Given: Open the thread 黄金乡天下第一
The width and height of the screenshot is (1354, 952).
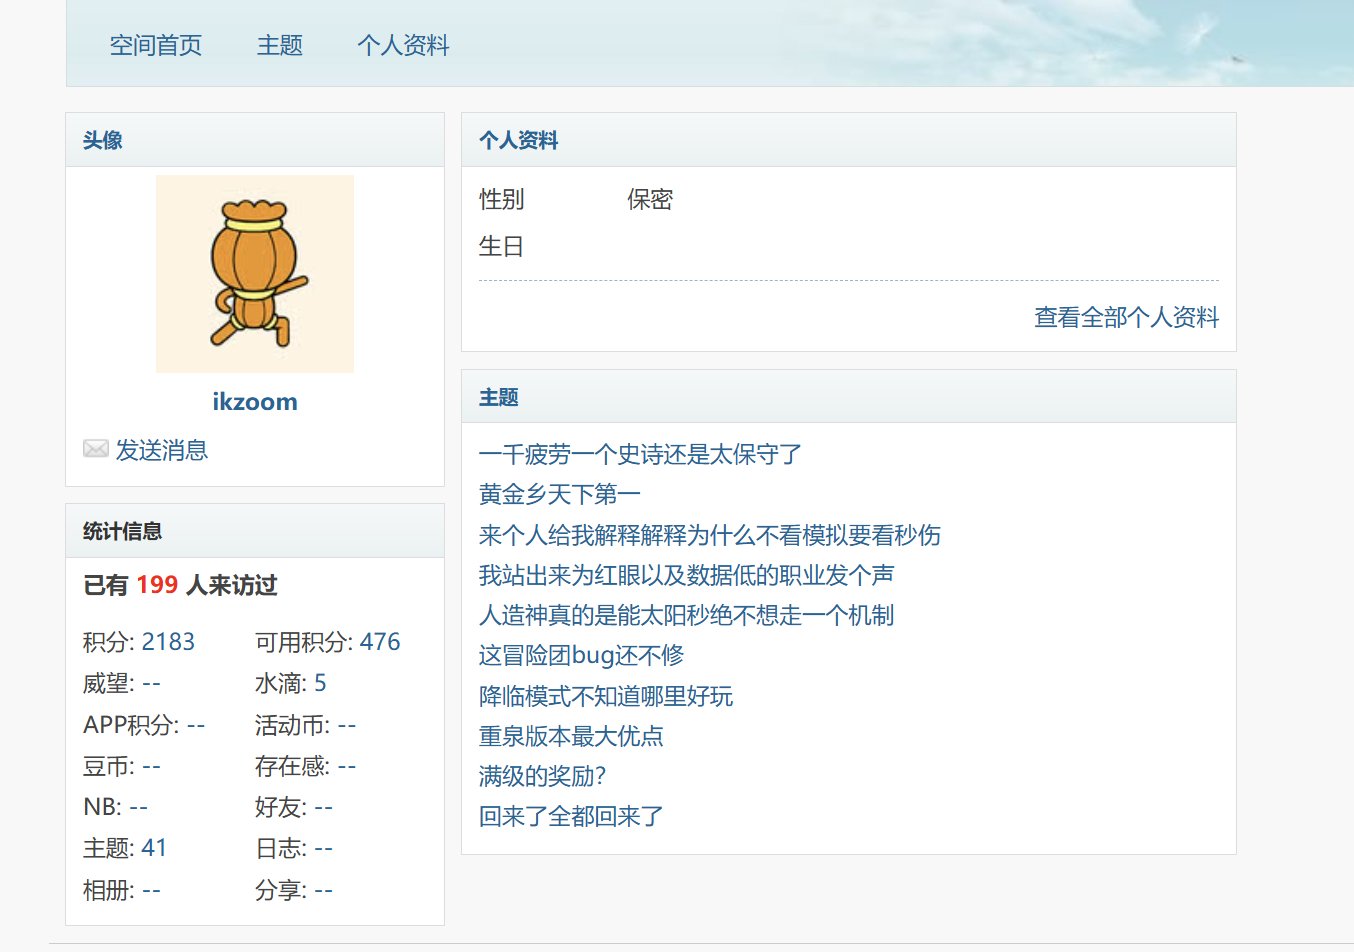Looking at the screenshot, I should click(558, 494).
